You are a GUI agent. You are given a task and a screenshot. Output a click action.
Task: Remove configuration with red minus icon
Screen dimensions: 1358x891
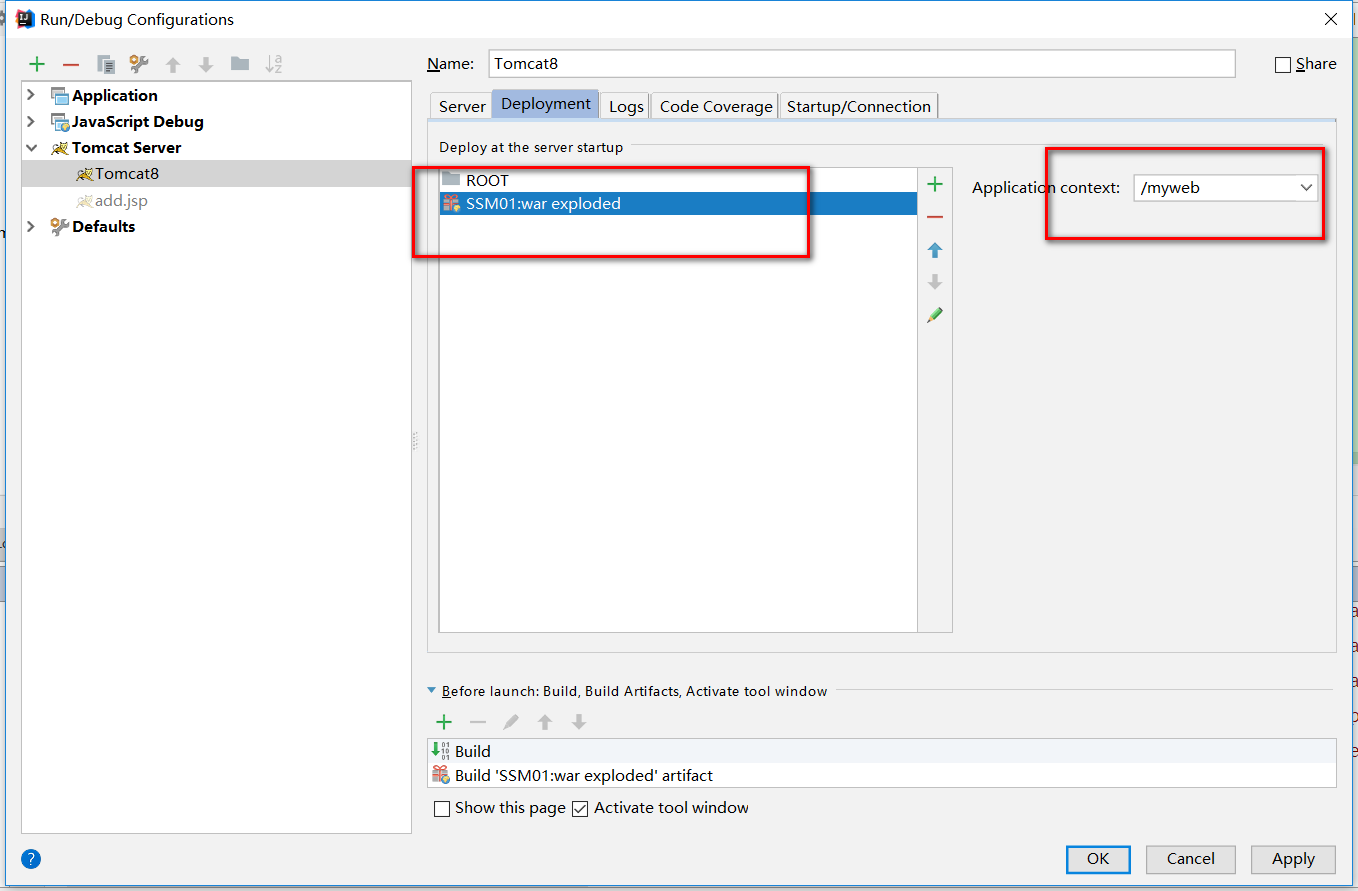tap(70, 64)
